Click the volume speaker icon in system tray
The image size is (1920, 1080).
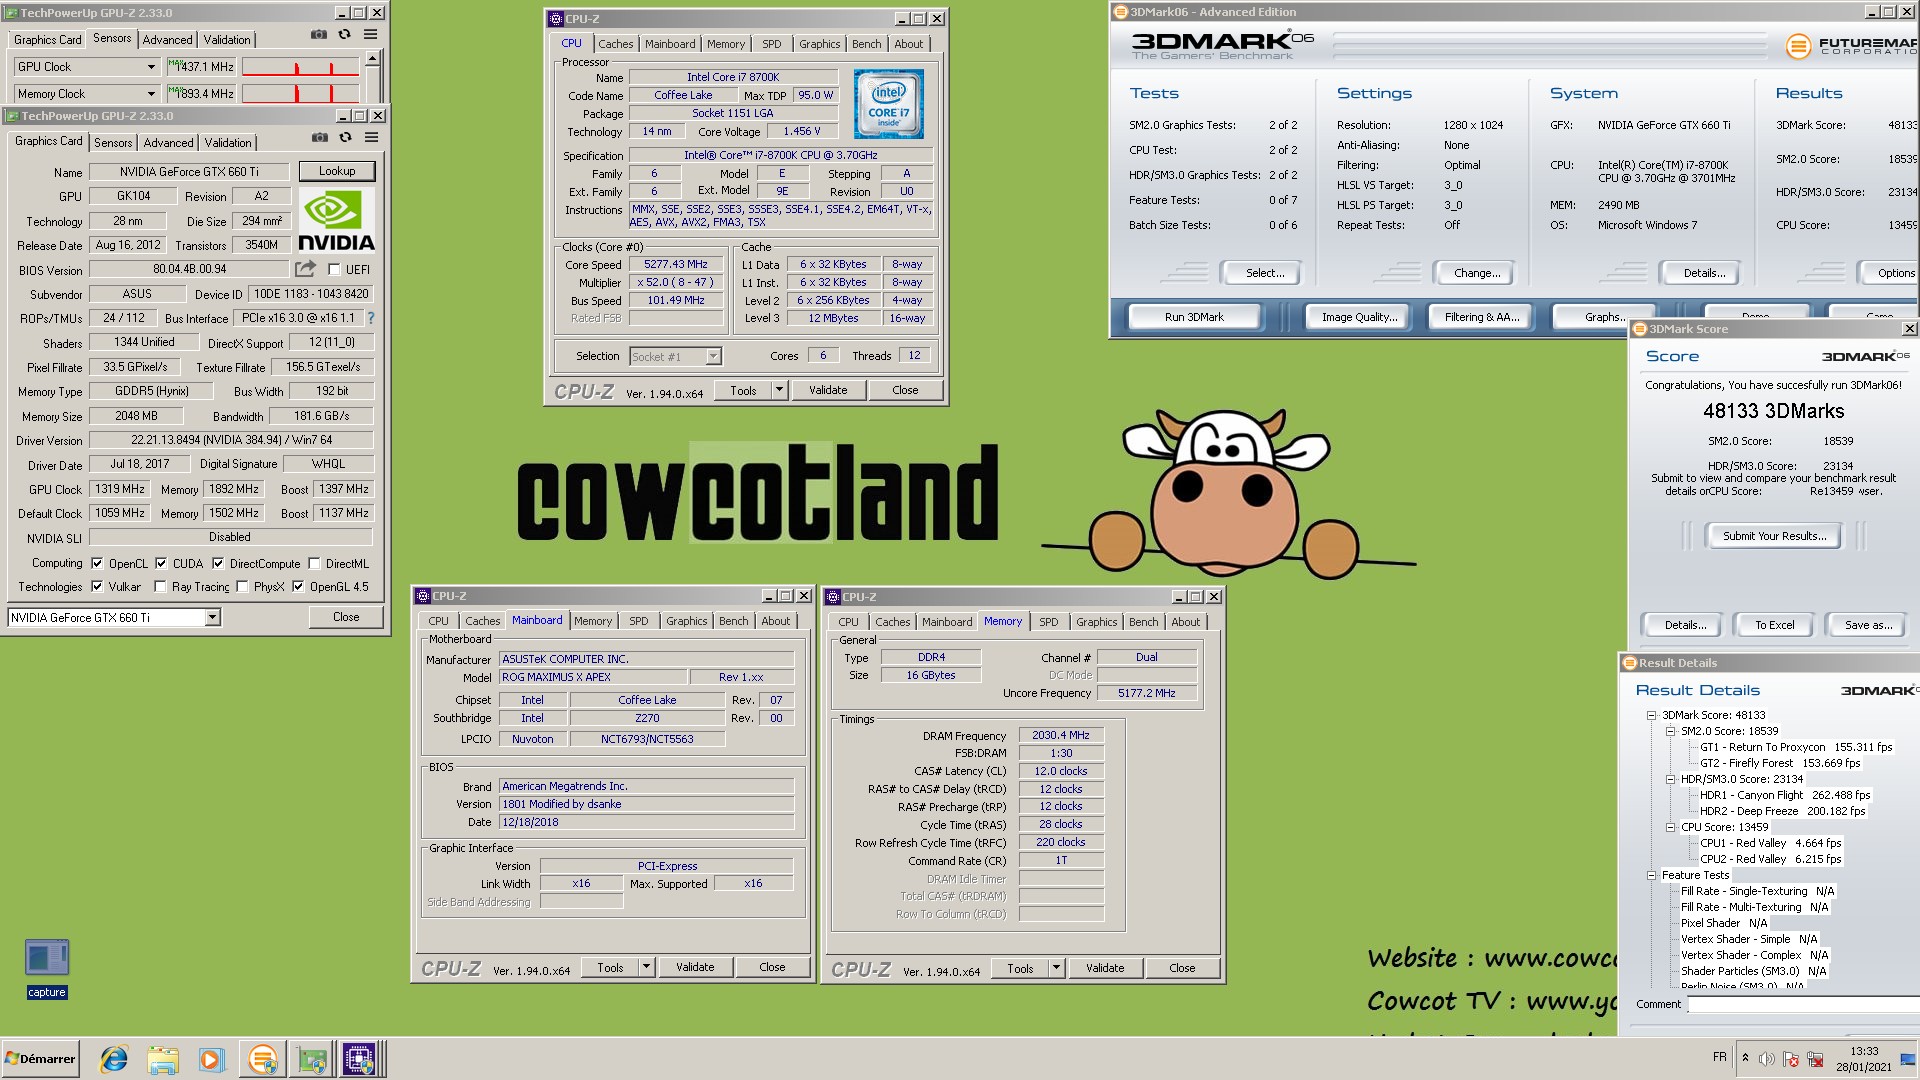click(1767, 1059)
